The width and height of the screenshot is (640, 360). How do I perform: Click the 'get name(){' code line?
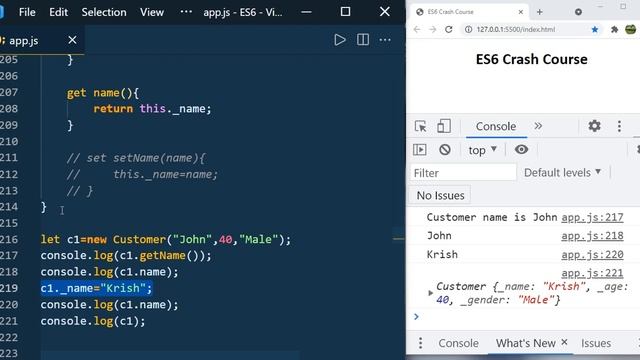103,93
